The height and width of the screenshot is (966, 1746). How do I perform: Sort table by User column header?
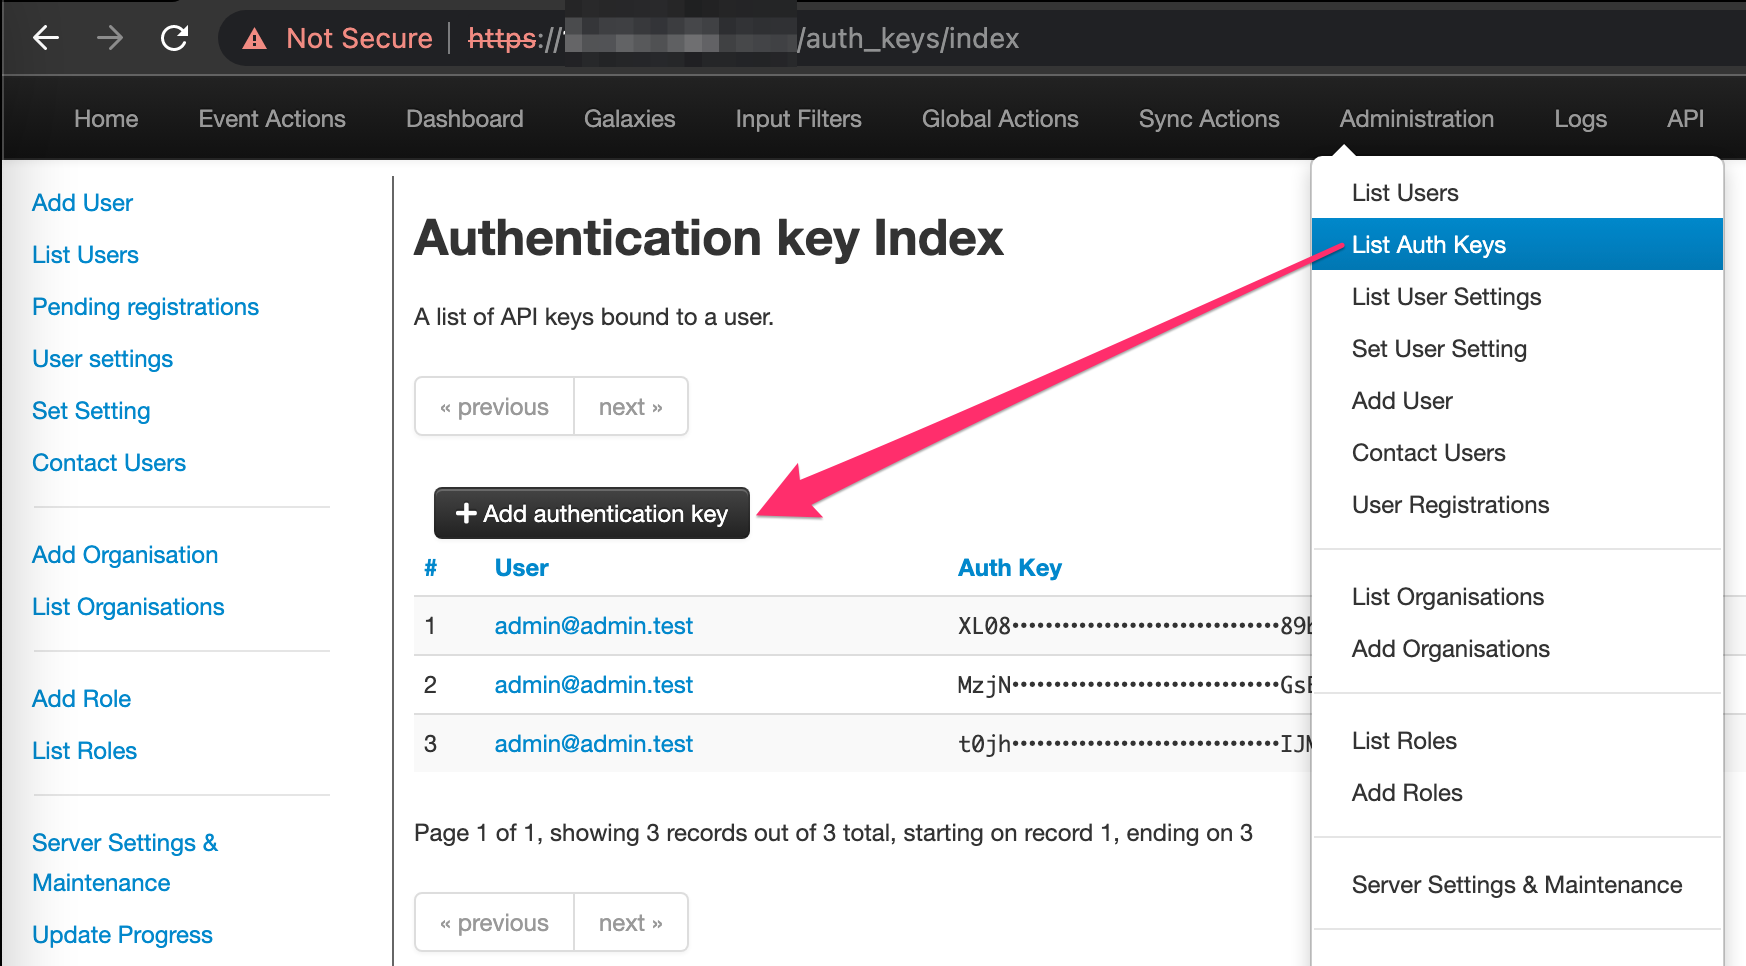521,568
